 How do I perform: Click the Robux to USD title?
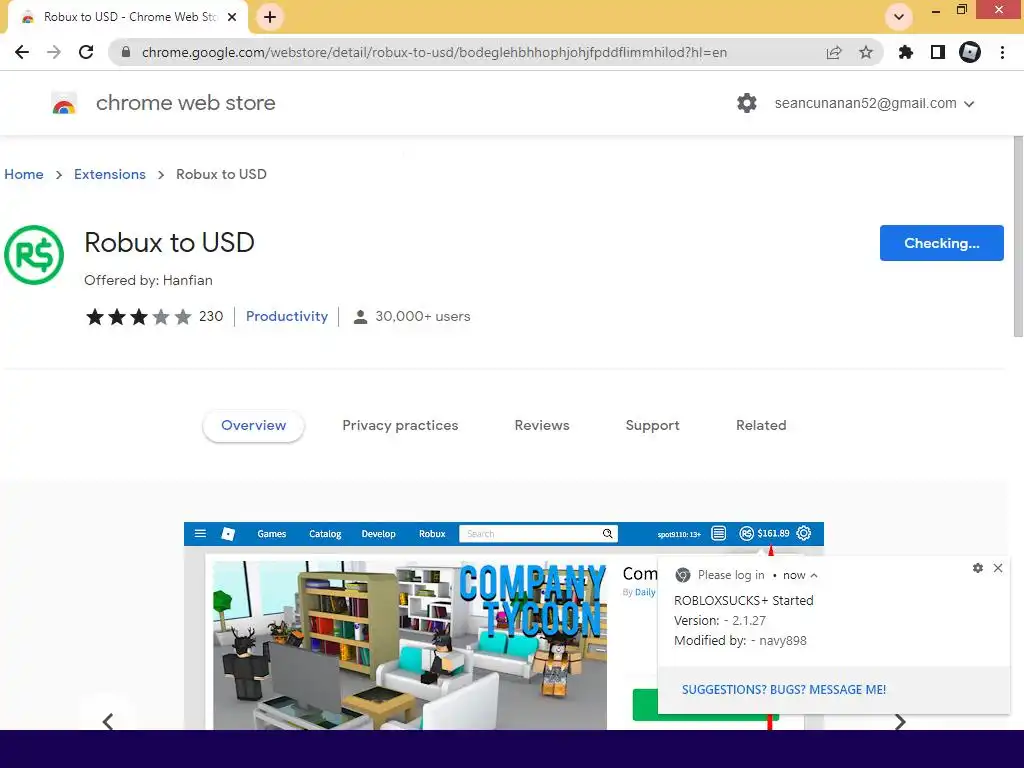(x=169, y=242)
